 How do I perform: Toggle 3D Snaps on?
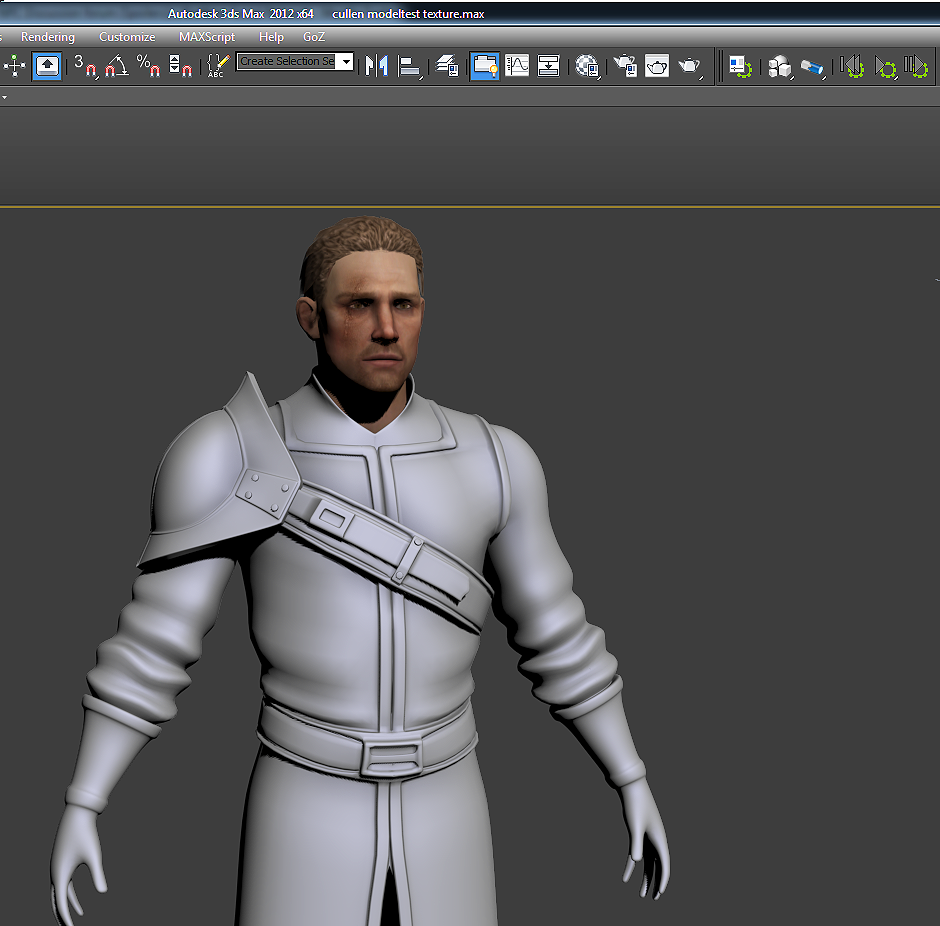tap(86, 66)
